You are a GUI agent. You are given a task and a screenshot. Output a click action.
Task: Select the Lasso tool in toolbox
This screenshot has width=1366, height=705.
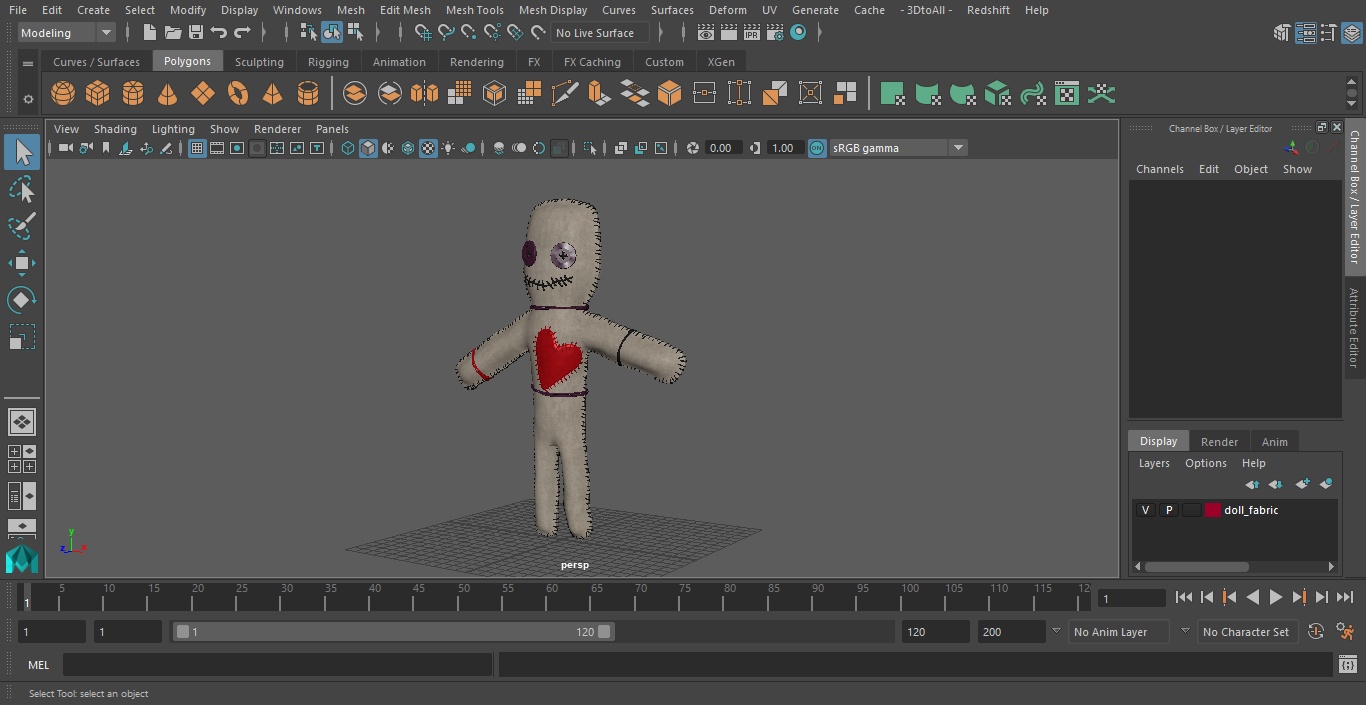tap(22, 189)
